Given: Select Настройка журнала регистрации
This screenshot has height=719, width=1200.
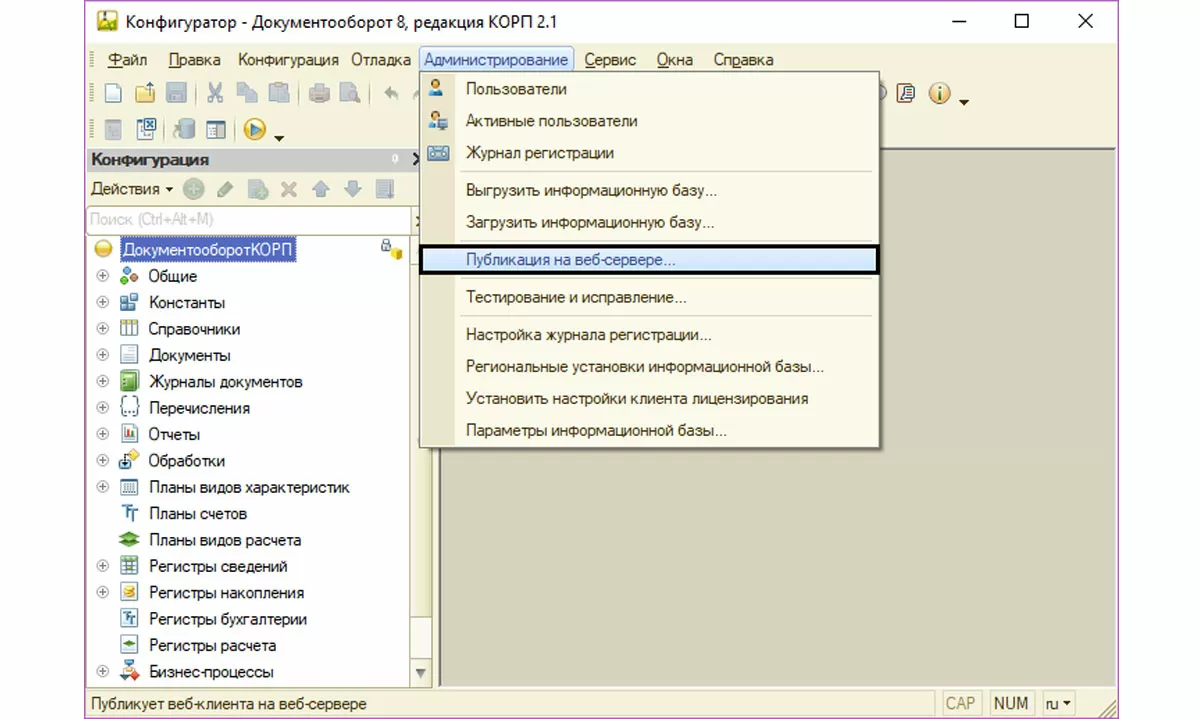Looking at the screenshot, I should (x=649, y=335).
